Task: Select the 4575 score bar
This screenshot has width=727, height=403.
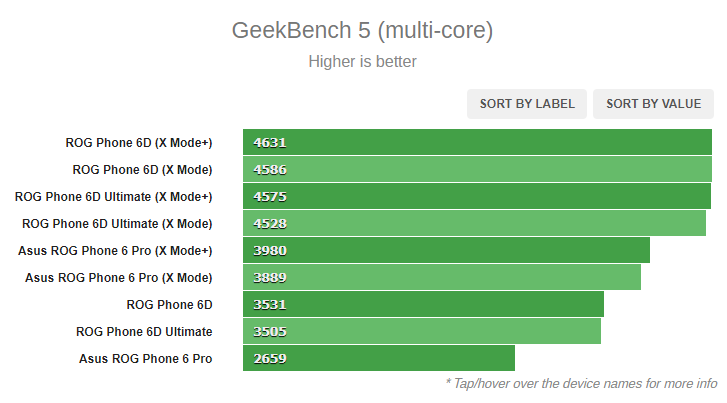Action: coord(476,197)
